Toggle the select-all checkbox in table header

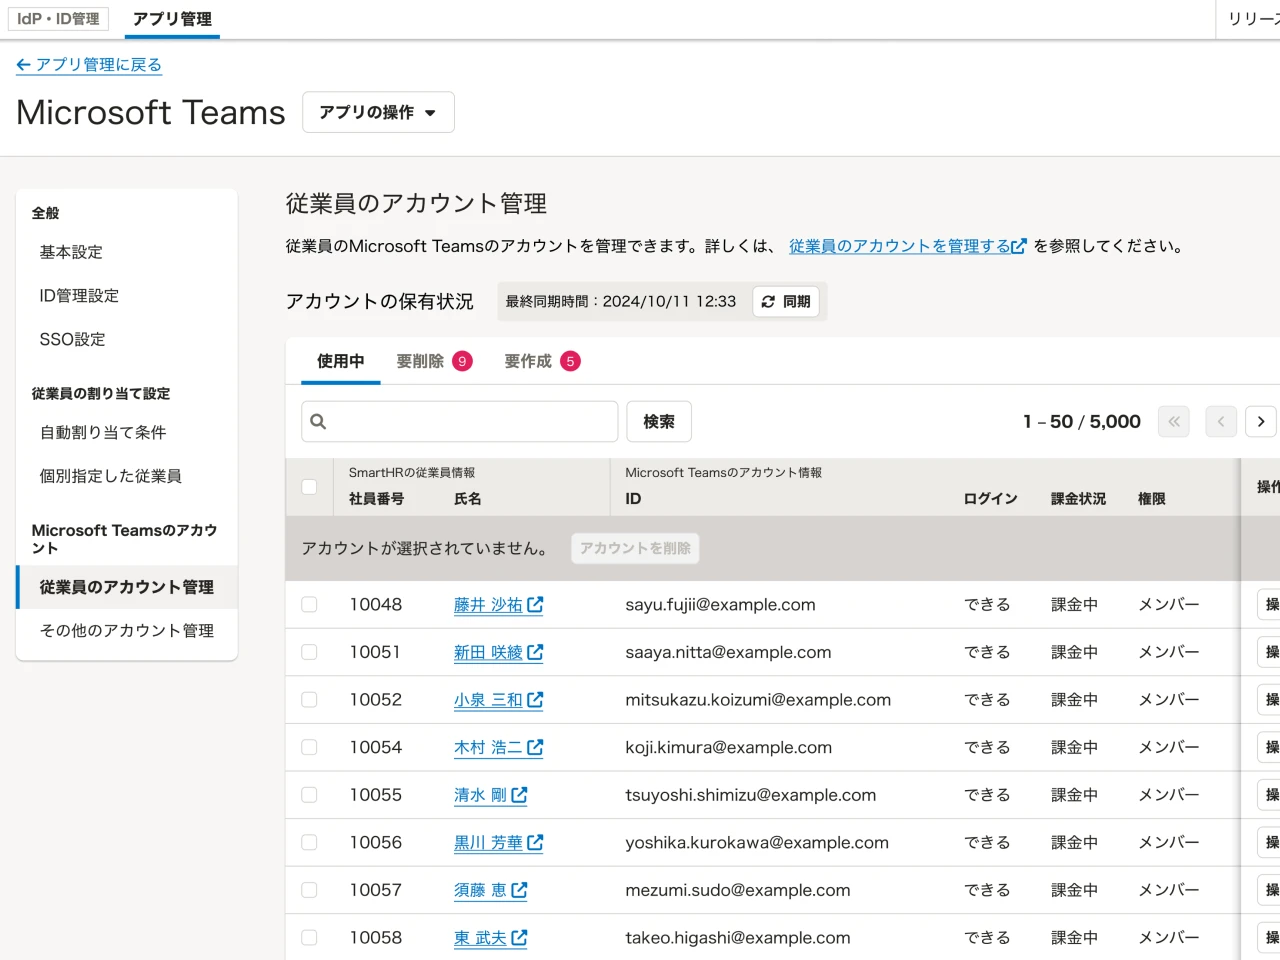coord(309,487)
